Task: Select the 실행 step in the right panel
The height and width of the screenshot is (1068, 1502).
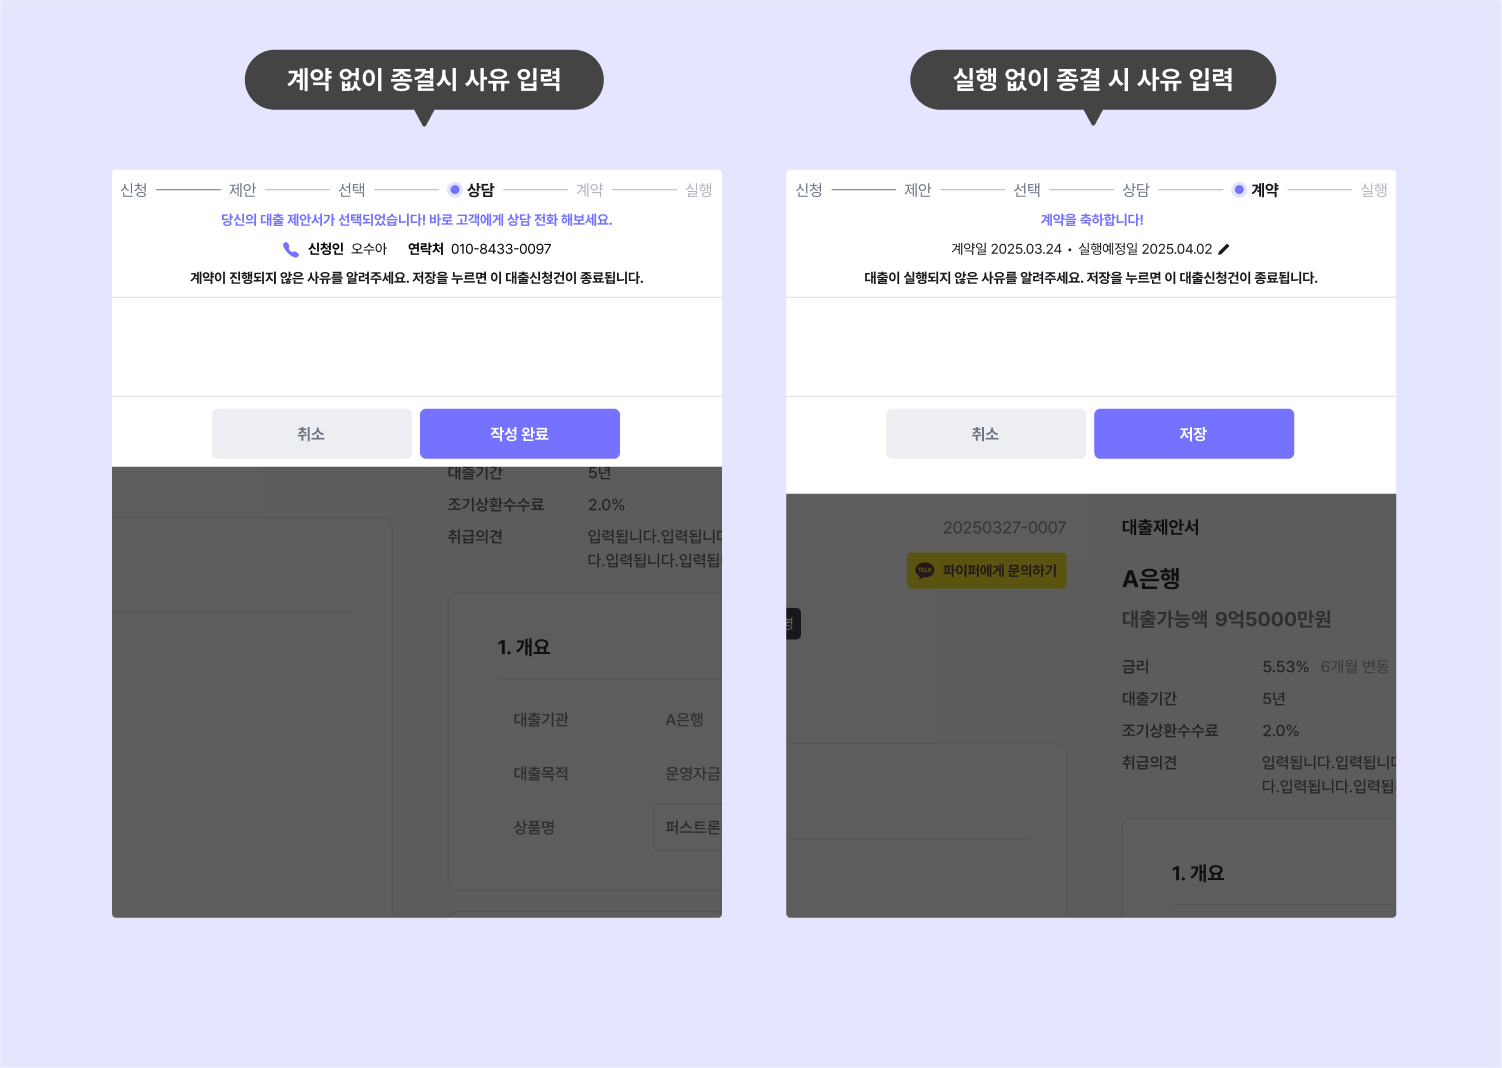Action: (1374, 190)
